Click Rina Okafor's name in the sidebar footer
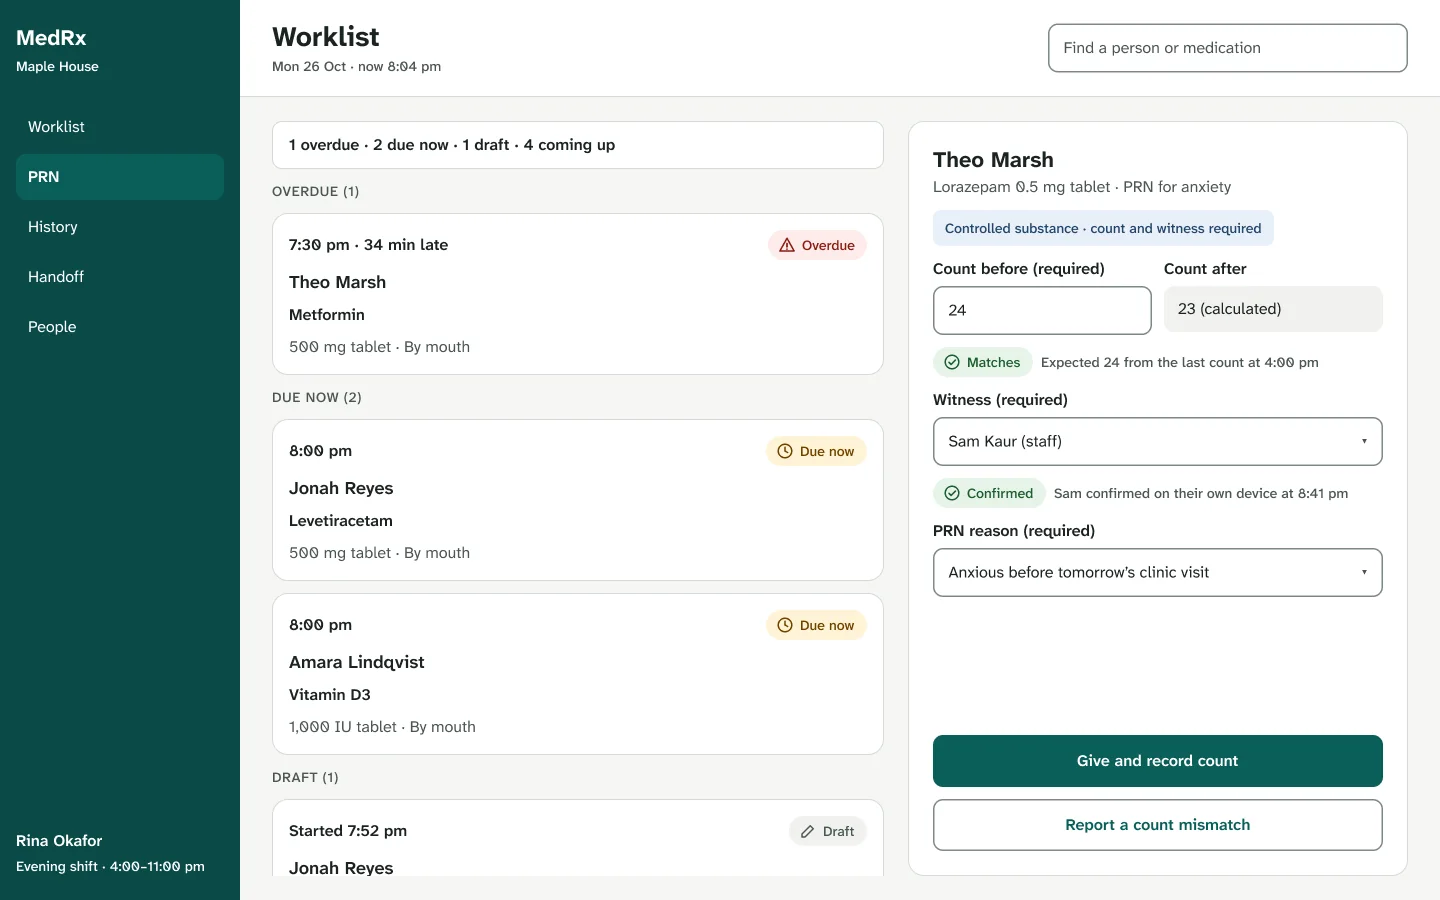 coord(59,841)
